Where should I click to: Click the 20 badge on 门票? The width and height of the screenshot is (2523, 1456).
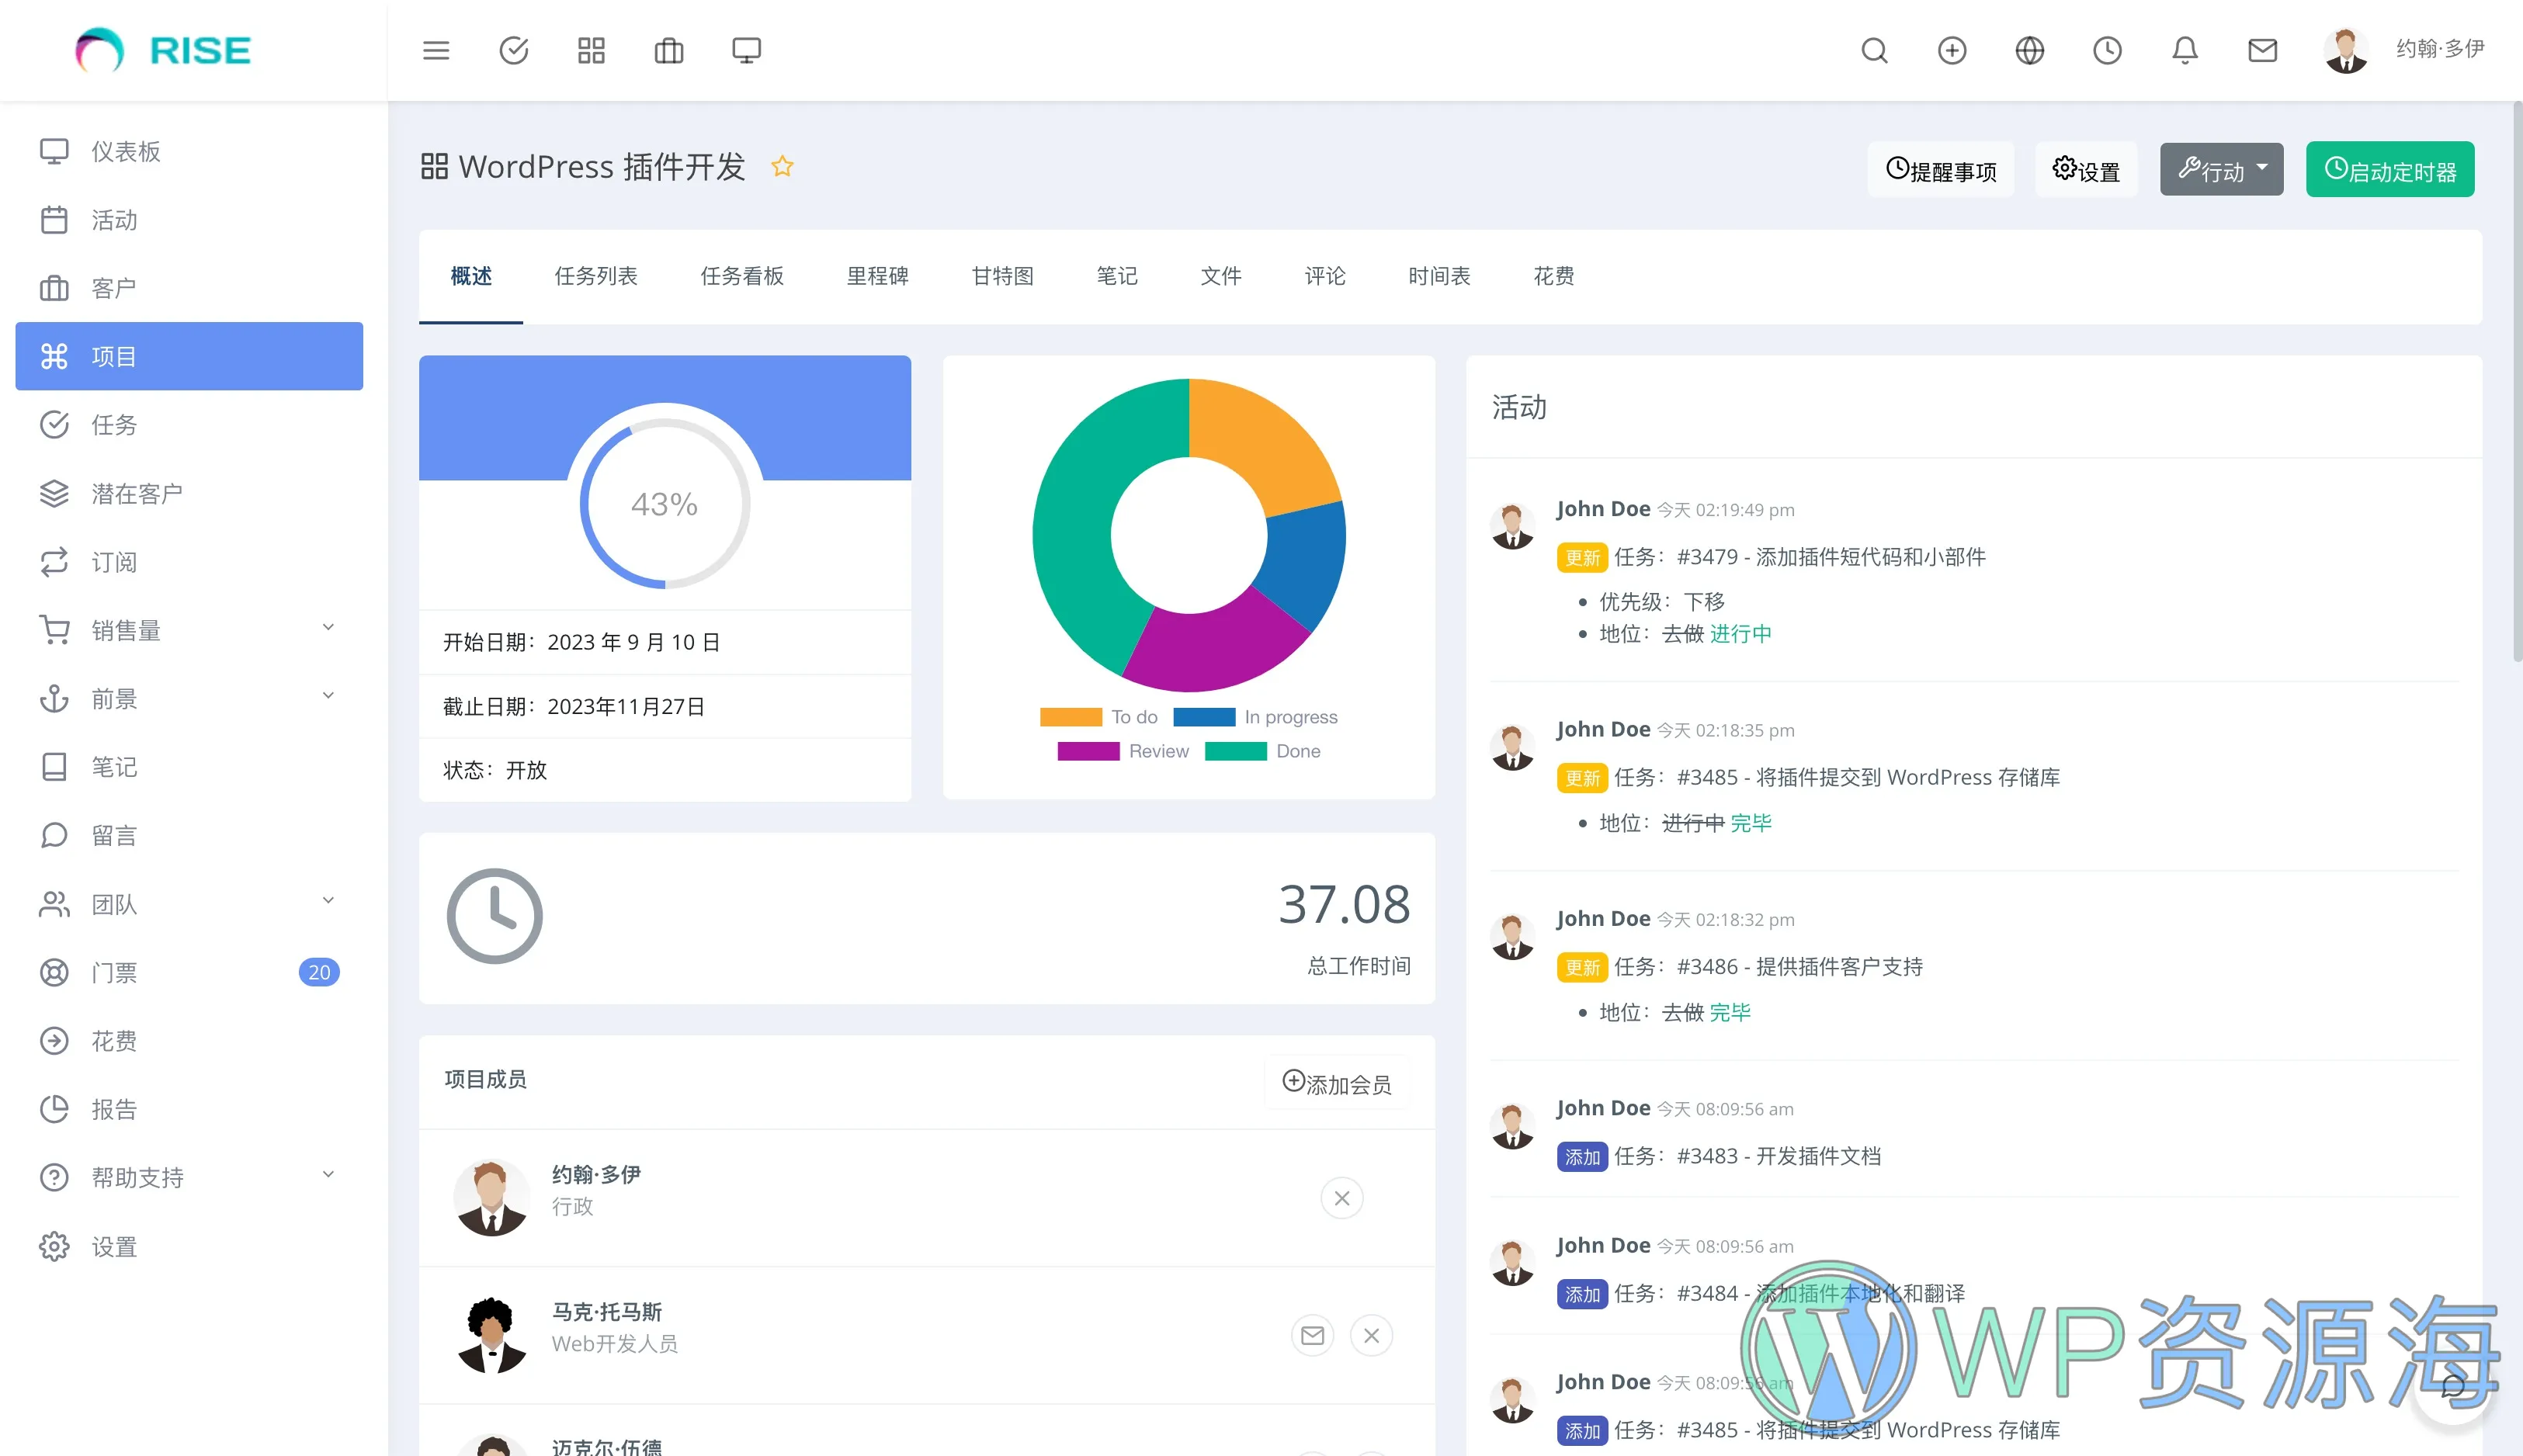319,972
